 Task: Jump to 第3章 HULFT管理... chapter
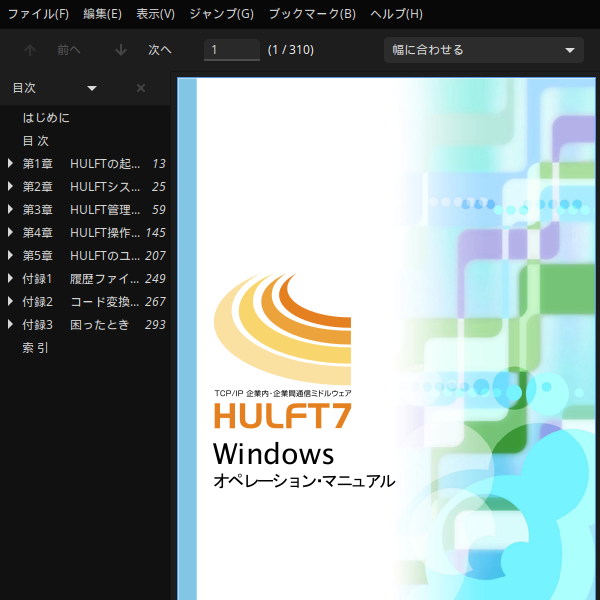(81, 210)
